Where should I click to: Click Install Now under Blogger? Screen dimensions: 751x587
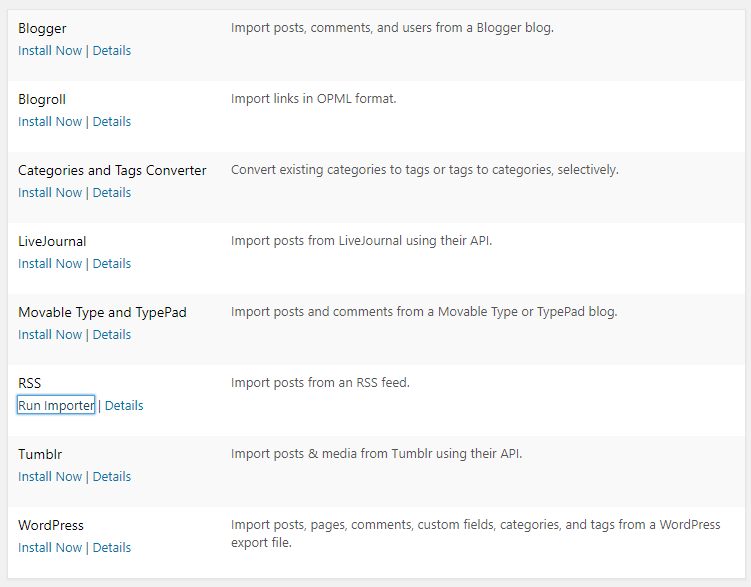coord(50,51)
